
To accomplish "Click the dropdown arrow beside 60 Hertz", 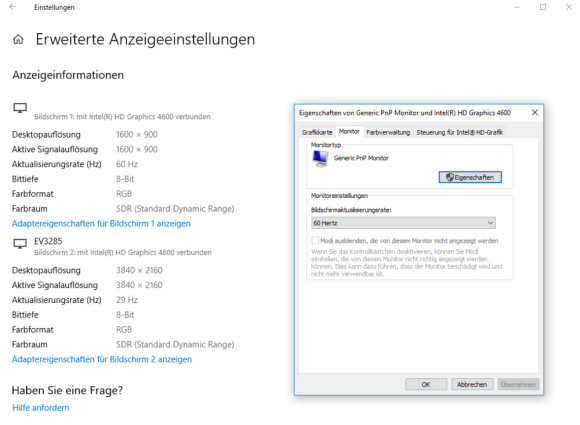I will (490, 223).
